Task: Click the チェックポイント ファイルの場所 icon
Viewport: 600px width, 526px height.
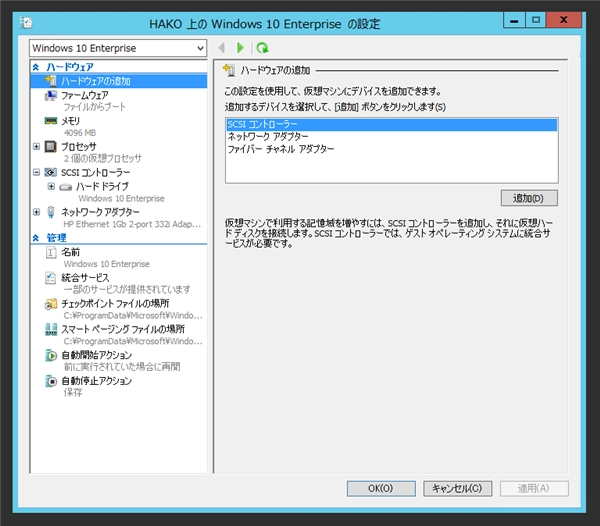Action: coord(51,304)
